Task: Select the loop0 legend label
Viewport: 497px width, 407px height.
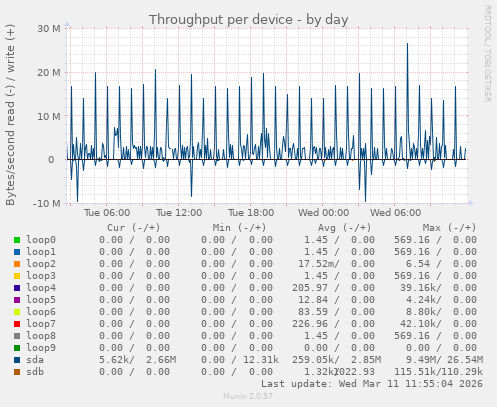Action: click(x=41, y=240)
